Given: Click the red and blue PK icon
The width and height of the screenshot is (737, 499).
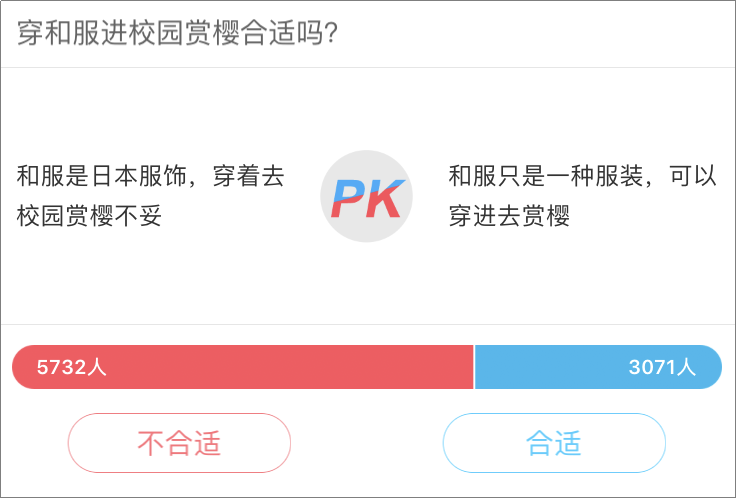Looking at the screenshot, I should (367, 196).
